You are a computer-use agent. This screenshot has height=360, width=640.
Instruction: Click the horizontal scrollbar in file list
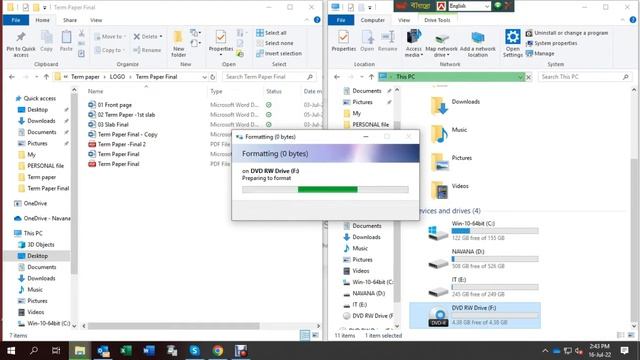tap(173, 326)
